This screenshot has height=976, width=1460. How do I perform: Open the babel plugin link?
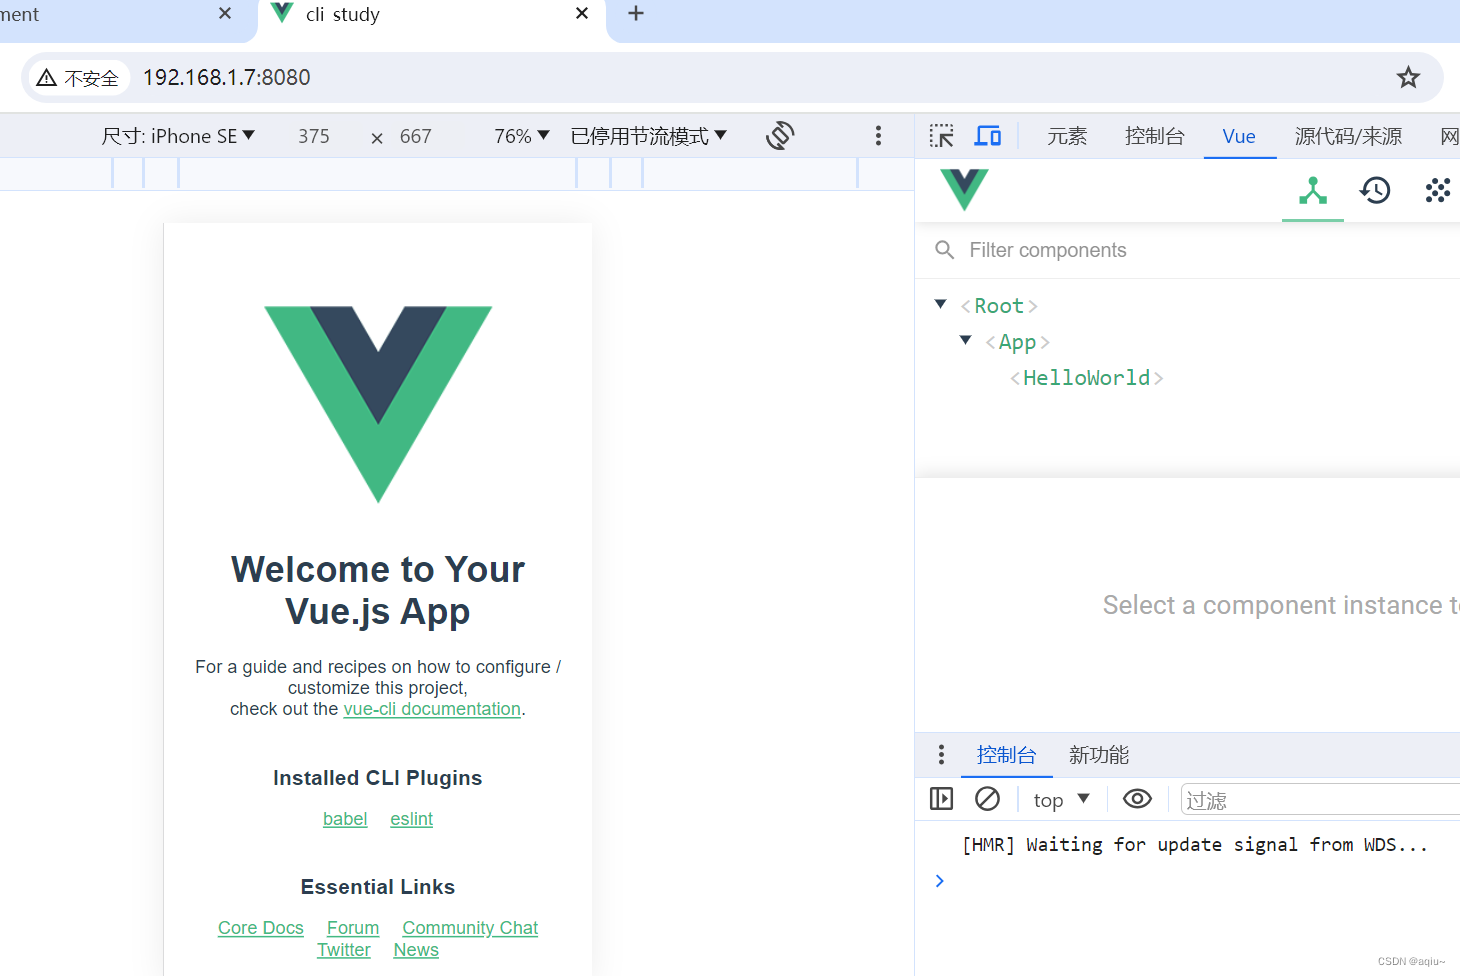[345, 819]
